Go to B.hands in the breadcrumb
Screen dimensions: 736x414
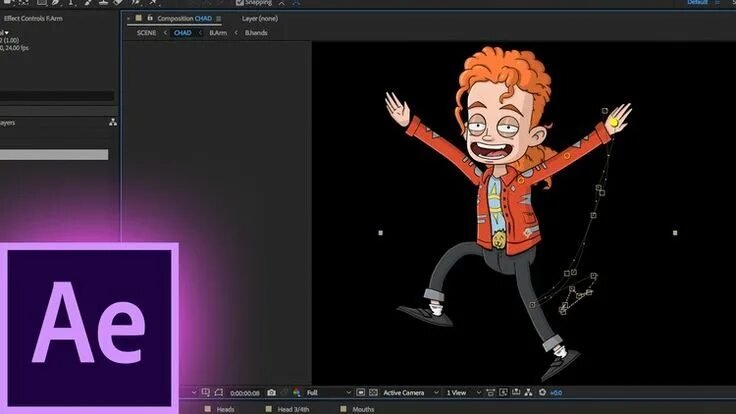point(256,33)
